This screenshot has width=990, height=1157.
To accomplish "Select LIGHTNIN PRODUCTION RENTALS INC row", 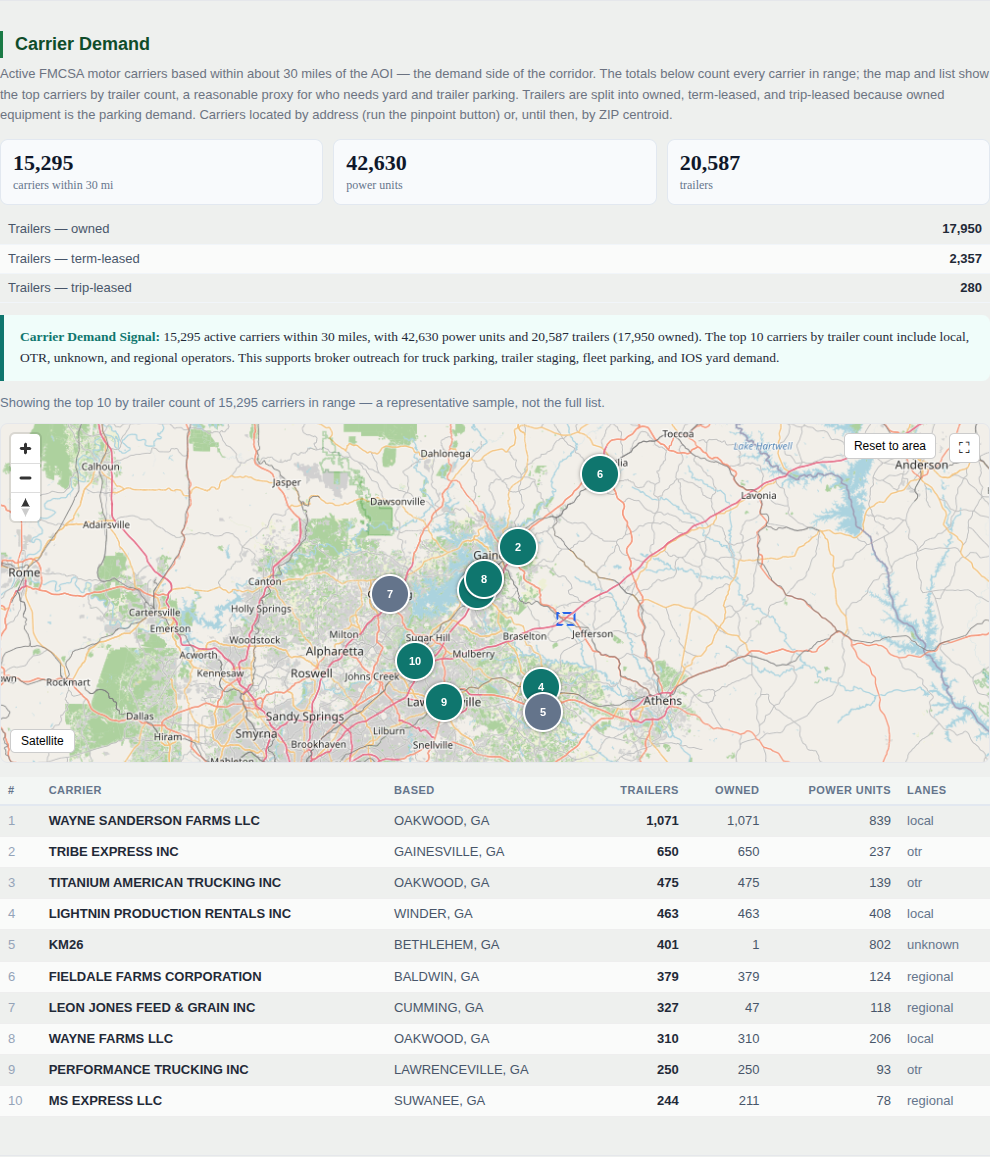I will click(495, 913).
